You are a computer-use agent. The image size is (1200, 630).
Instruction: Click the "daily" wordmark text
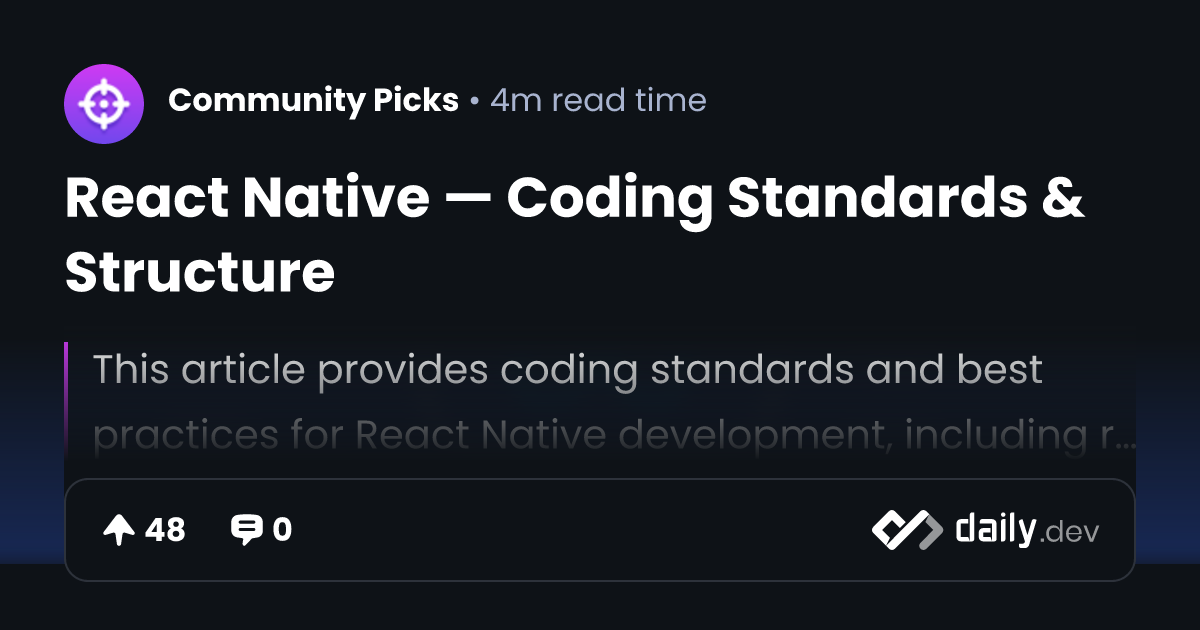point(994,529)
